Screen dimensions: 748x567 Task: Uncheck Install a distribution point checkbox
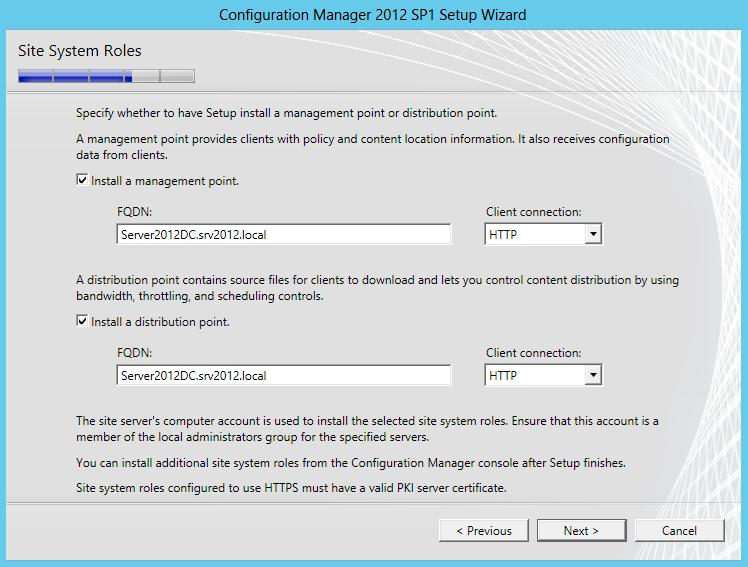(x=82, y=321)
